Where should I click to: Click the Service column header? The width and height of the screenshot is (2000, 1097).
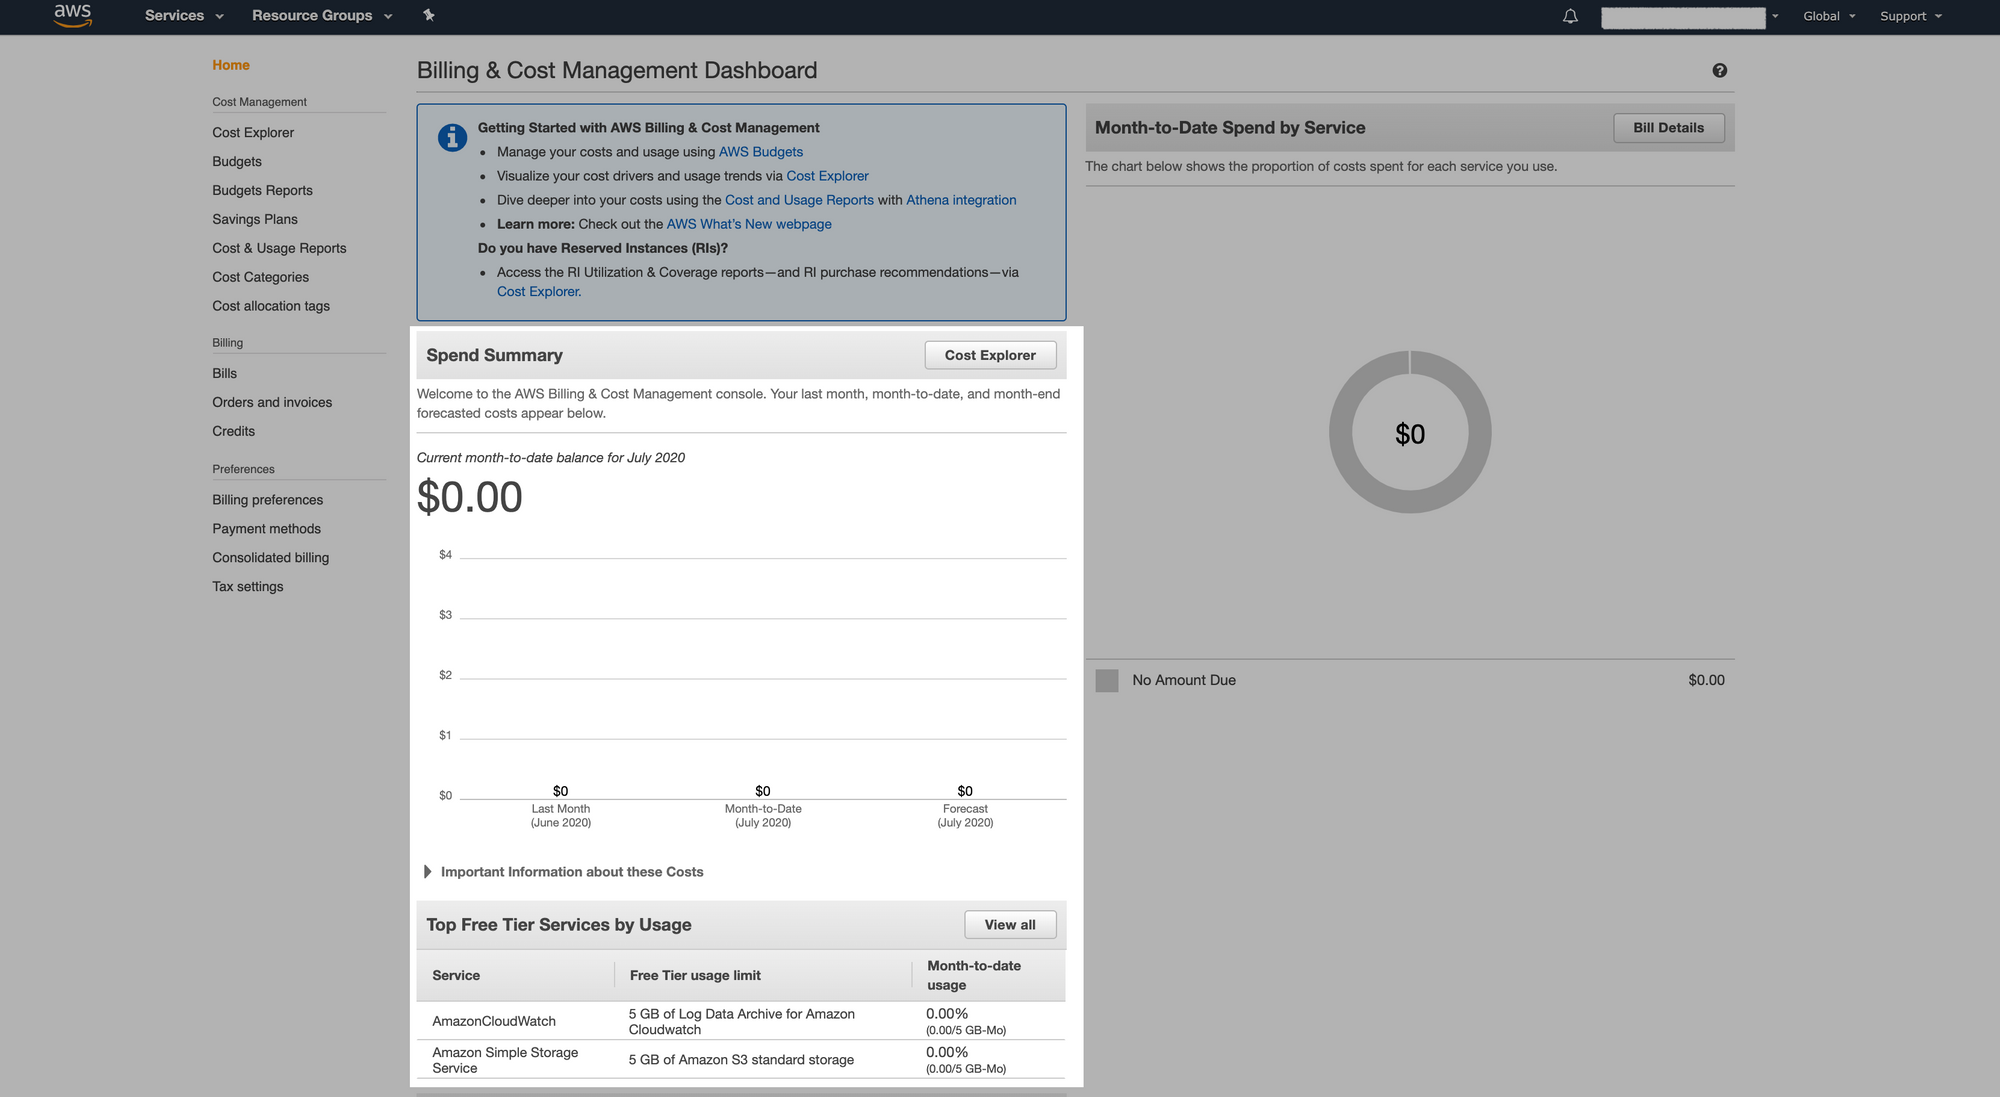click(x=456, y=976)
